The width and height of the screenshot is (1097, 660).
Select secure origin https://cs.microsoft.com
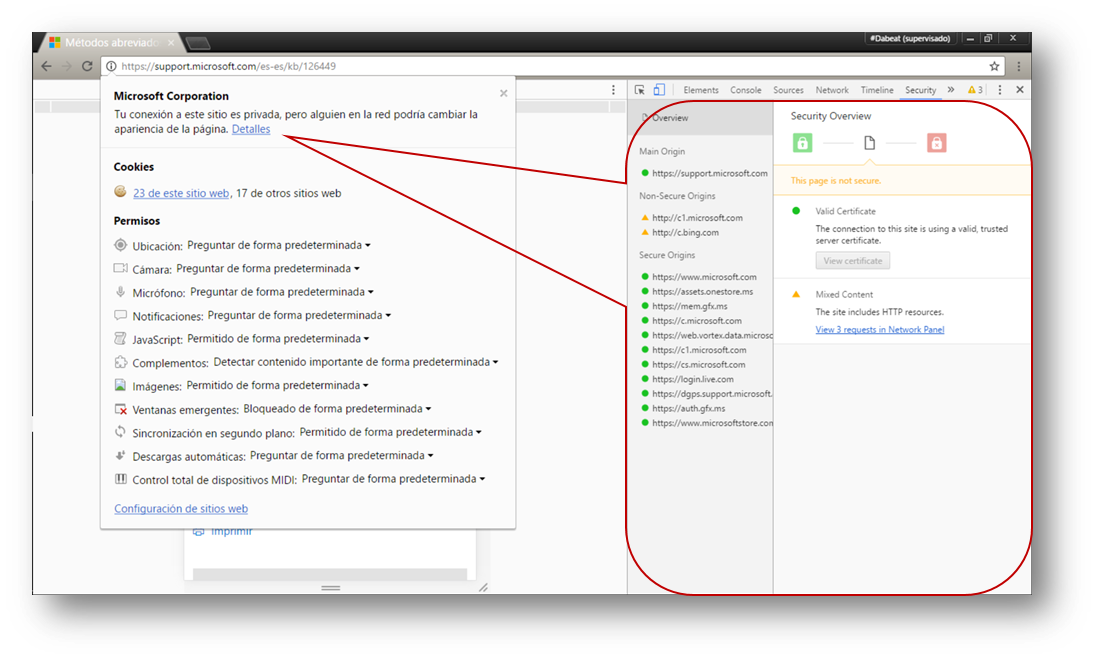point(693,364)
